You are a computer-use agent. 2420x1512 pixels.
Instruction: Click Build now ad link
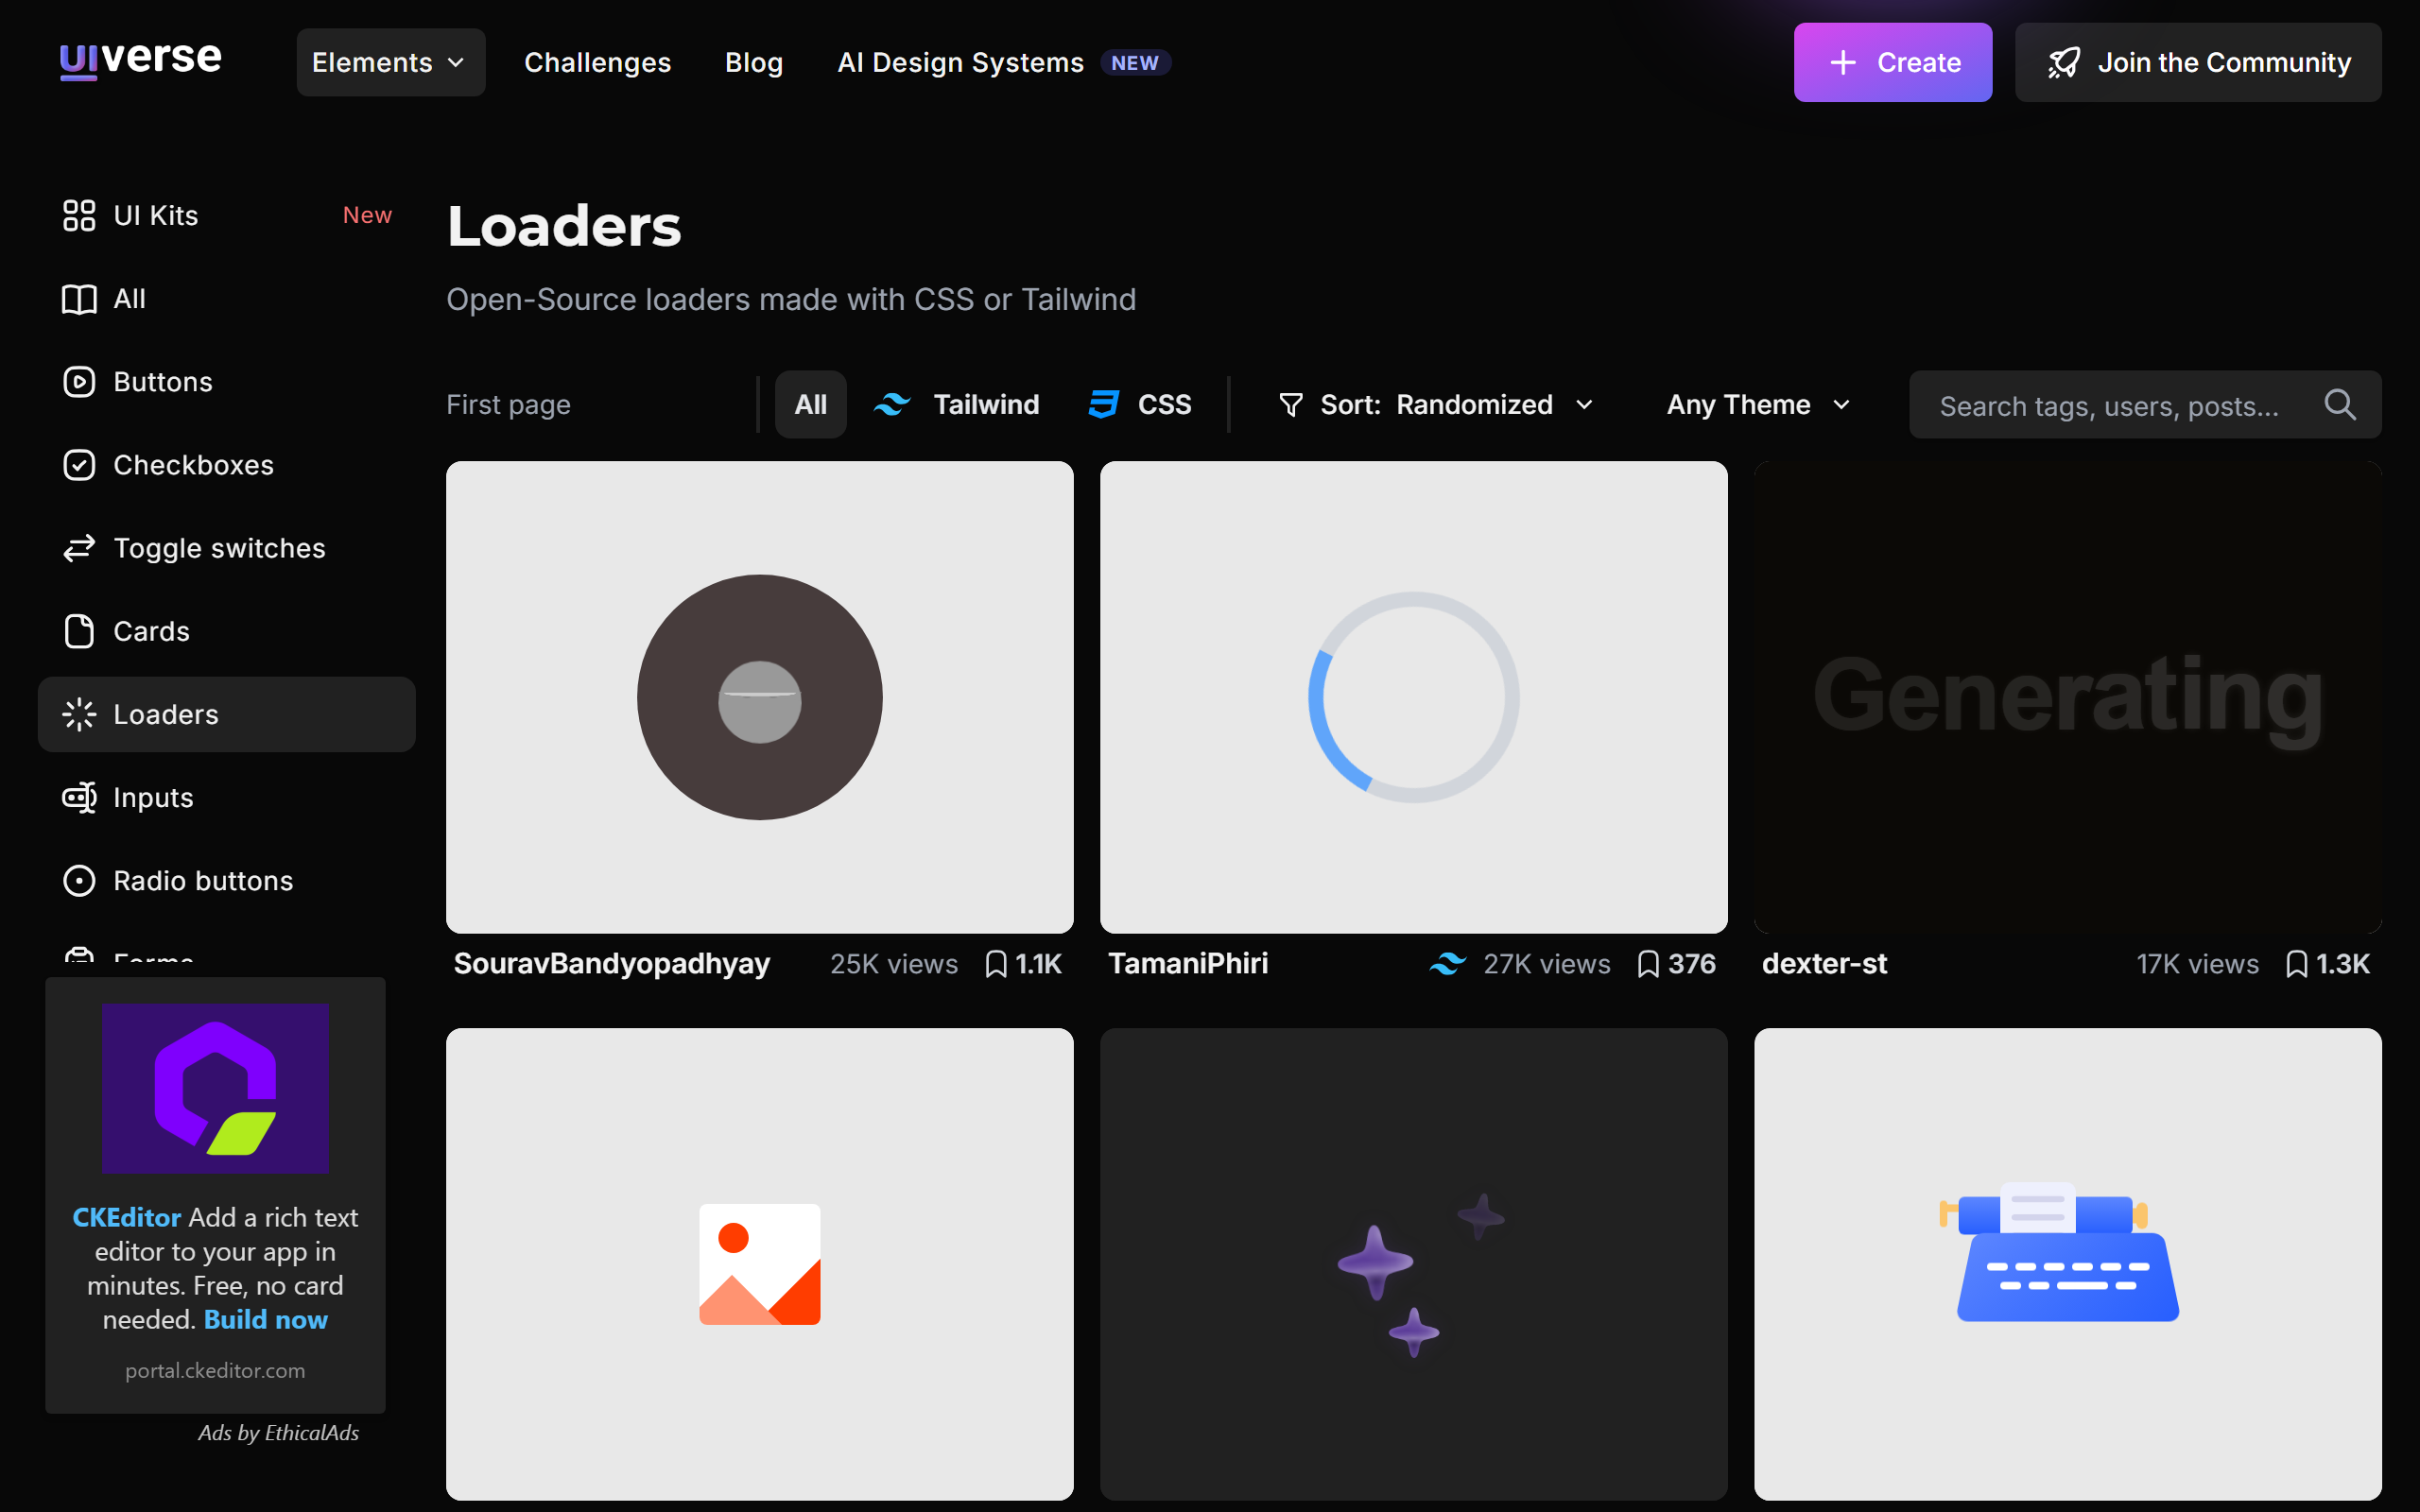(266, 1319)
